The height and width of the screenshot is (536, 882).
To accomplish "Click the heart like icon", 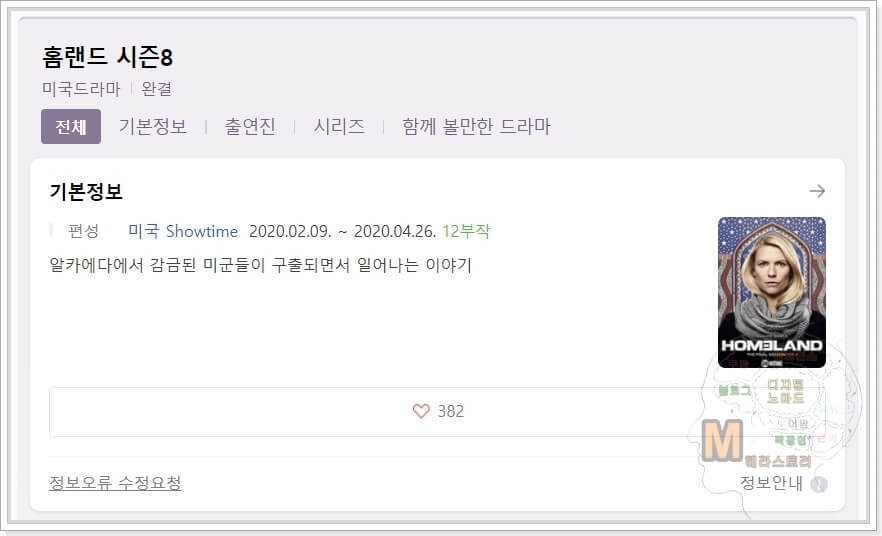I will (421, 411).
